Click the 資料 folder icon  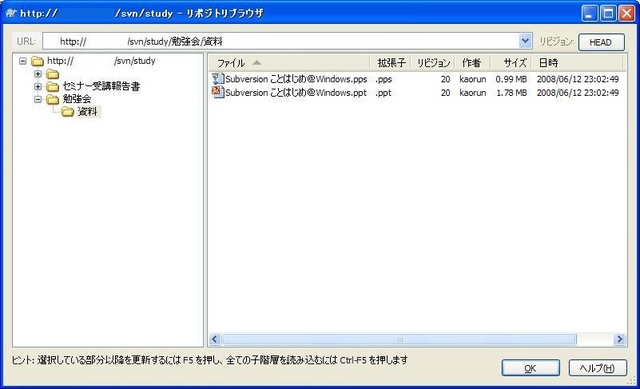pyautogui.click(x=68, y=112)
